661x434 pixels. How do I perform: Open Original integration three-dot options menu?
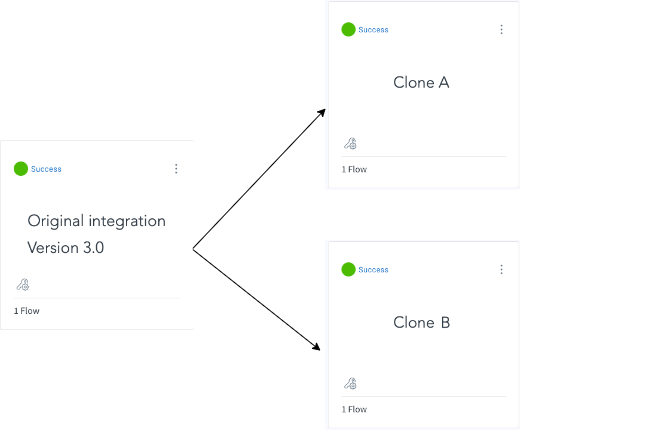176,169
